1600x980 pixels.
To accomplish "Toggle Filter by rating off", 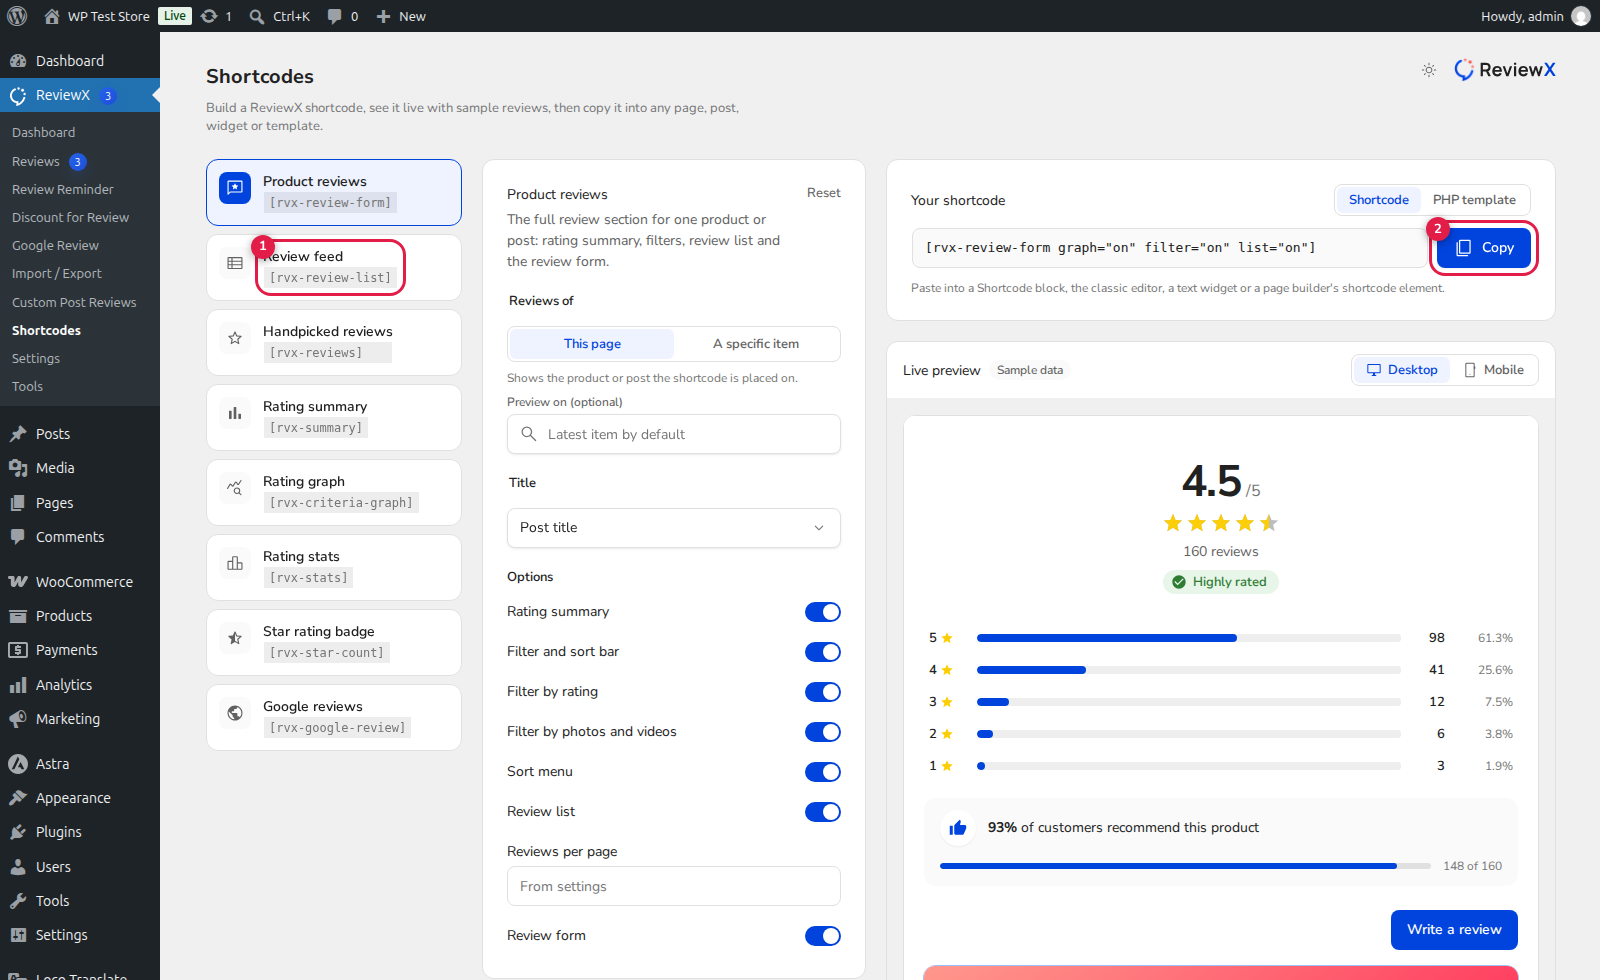I will click(x=823, y=692).
